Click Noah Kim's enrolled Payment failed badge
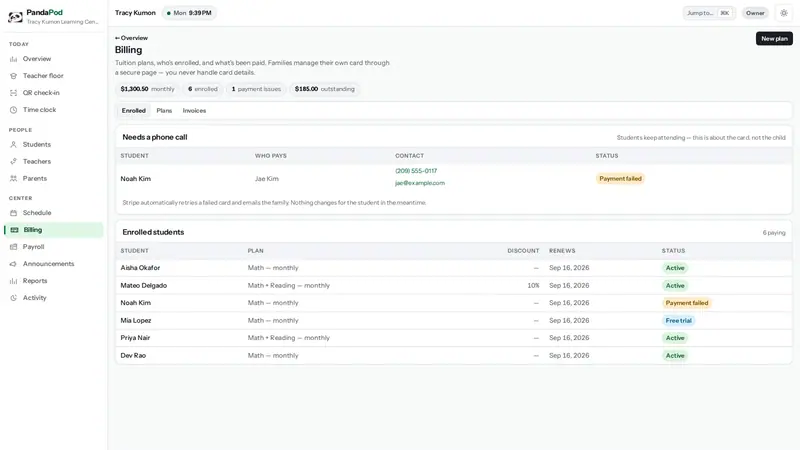The height and width of the screenshot is (450, 800). click(x=687, y=303)
